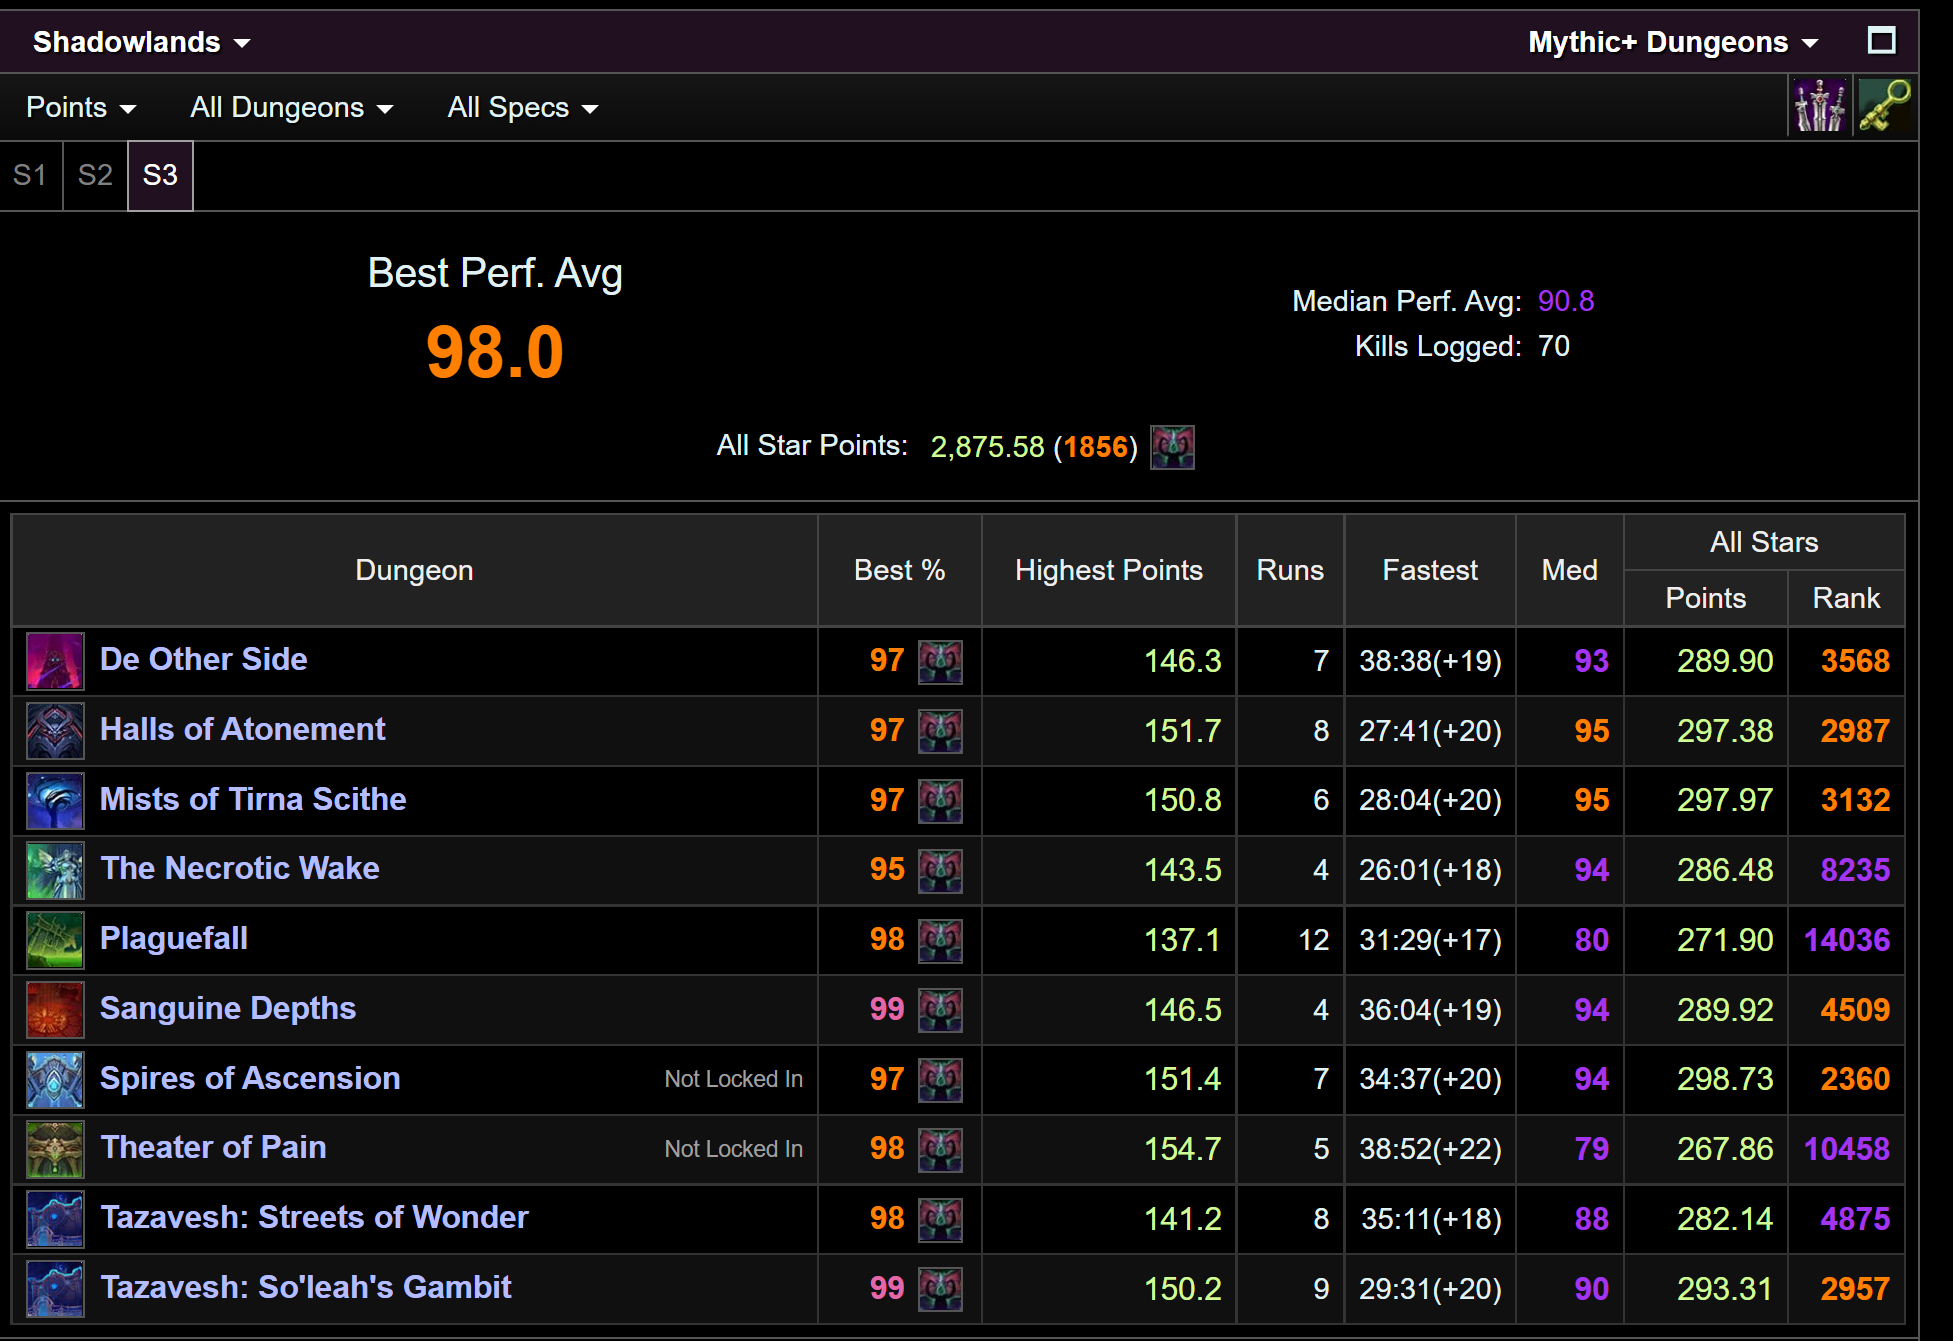Click the Runs column header
1953x1341 pixels.
tap(1290, 570)
